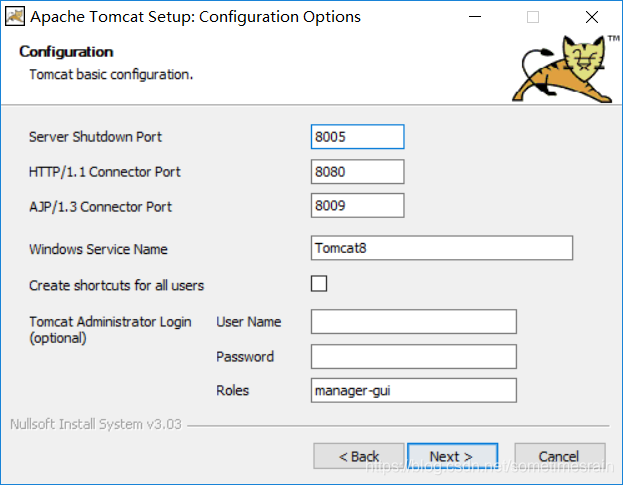Click the Password label
The image size is (623, 485).
245,356
